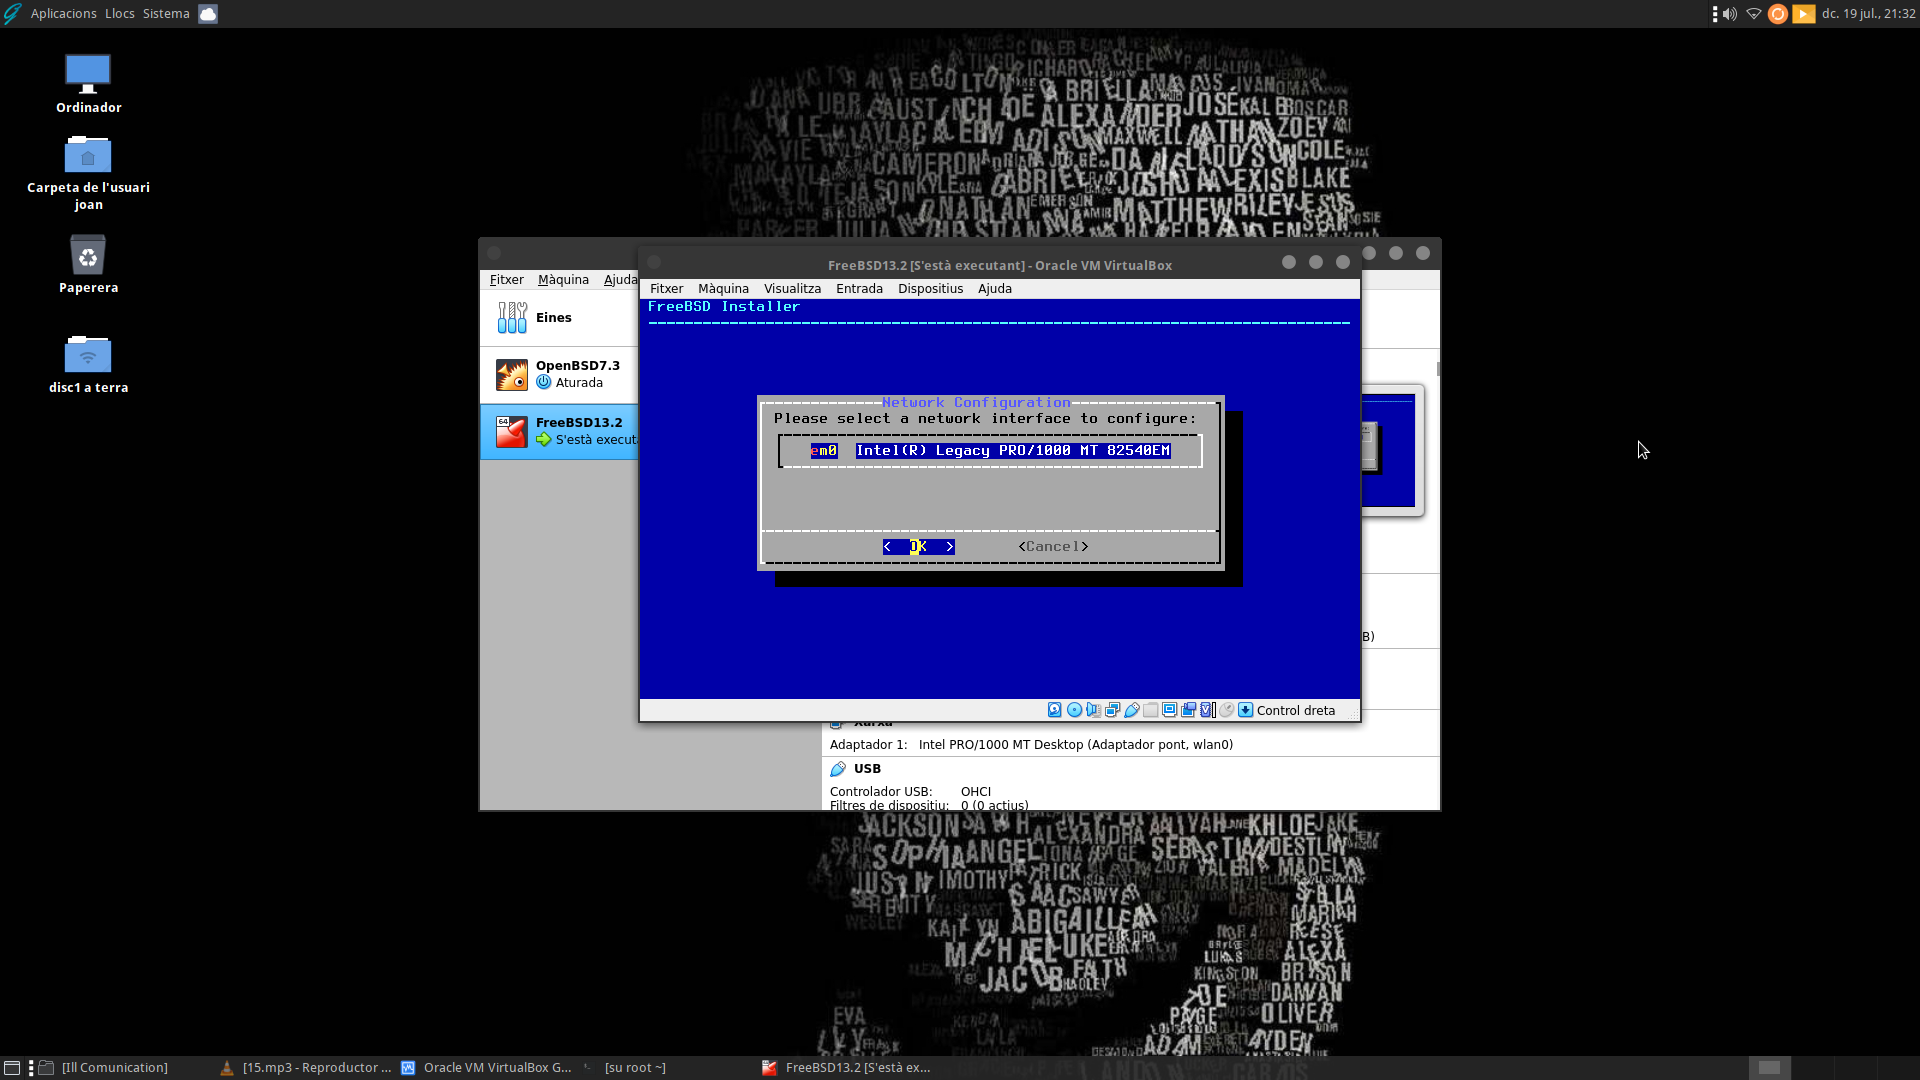The height and width of the screenshot is (1080, 1920).
Task: Click the display settings status icon
Action: coord(1169,710)
